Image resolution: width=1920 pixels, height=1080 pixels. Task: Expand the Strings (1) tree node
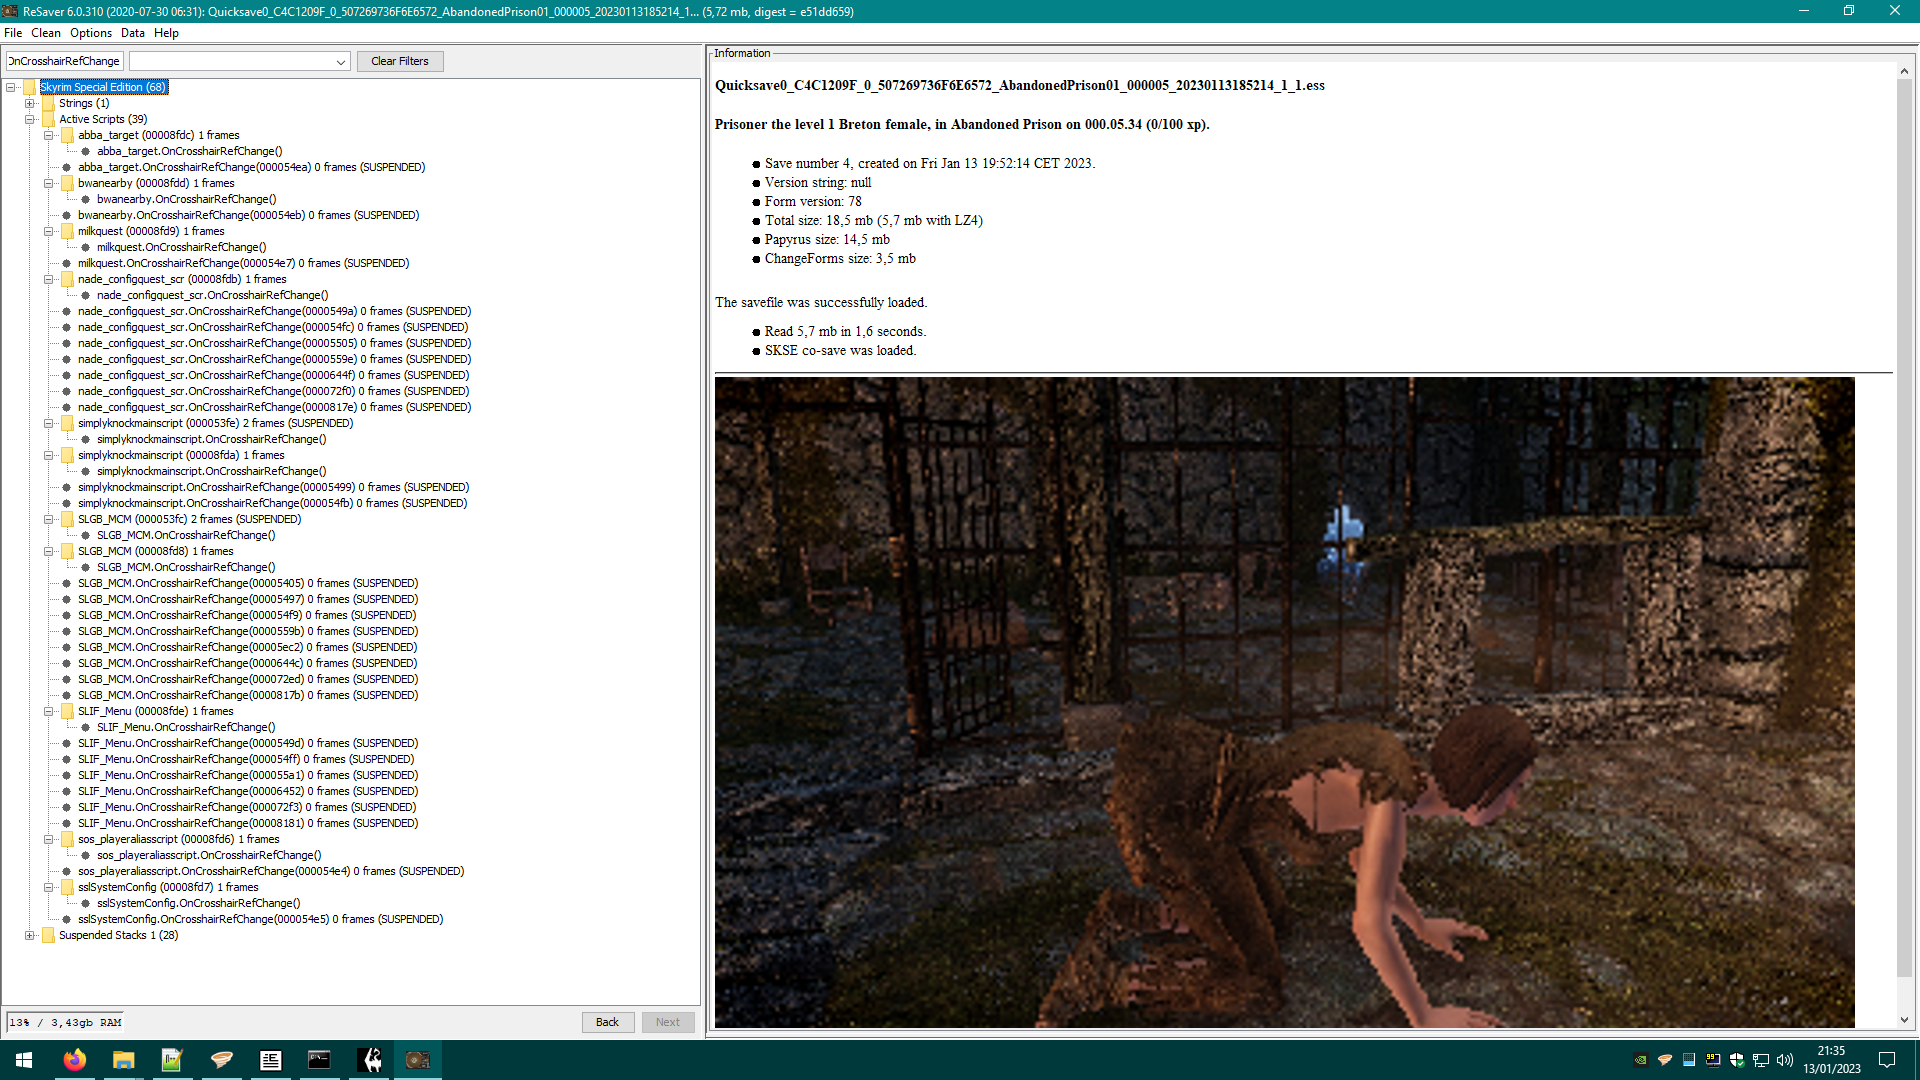pos(29,103)
